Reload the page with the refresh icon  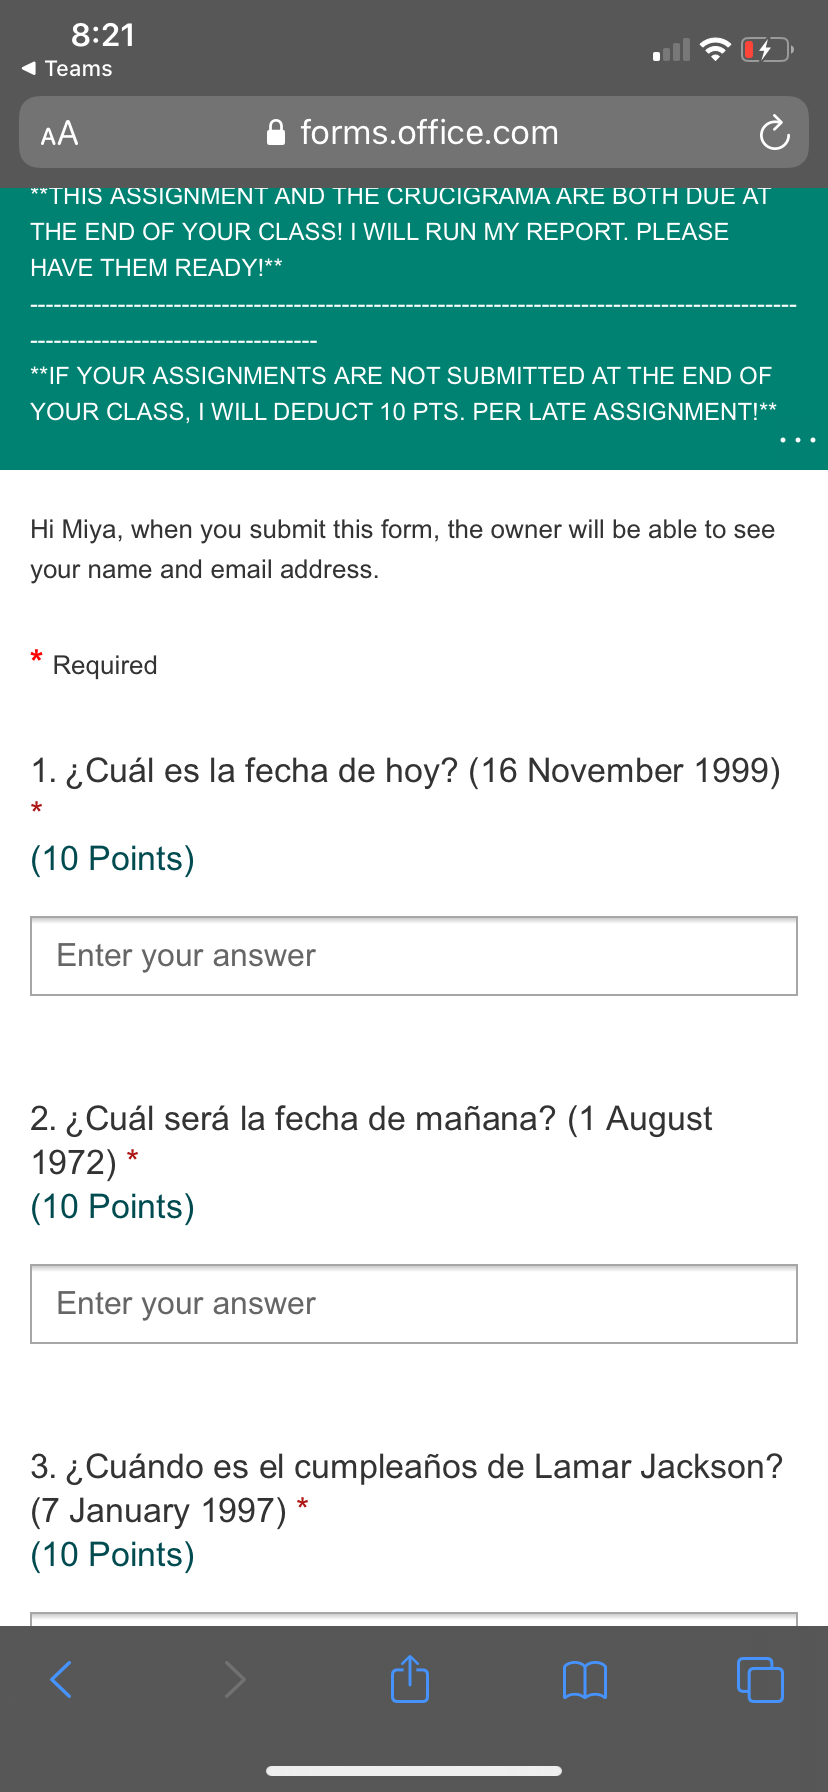tap(774, 132)
